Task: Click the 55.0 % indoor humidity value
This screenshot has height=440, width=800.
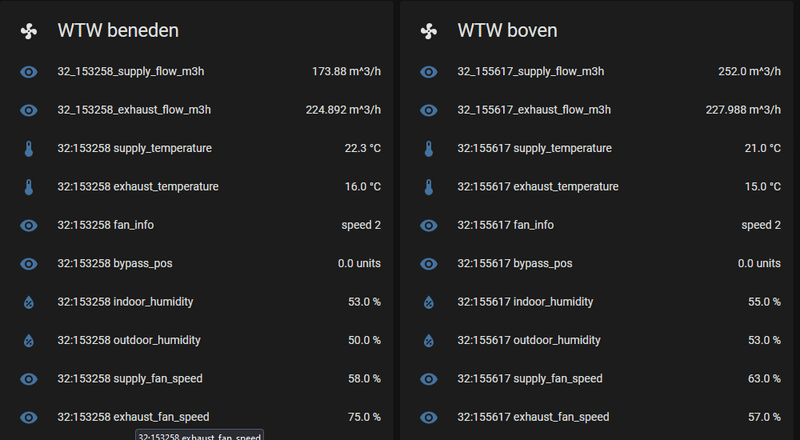Action: tap(763, 302)
